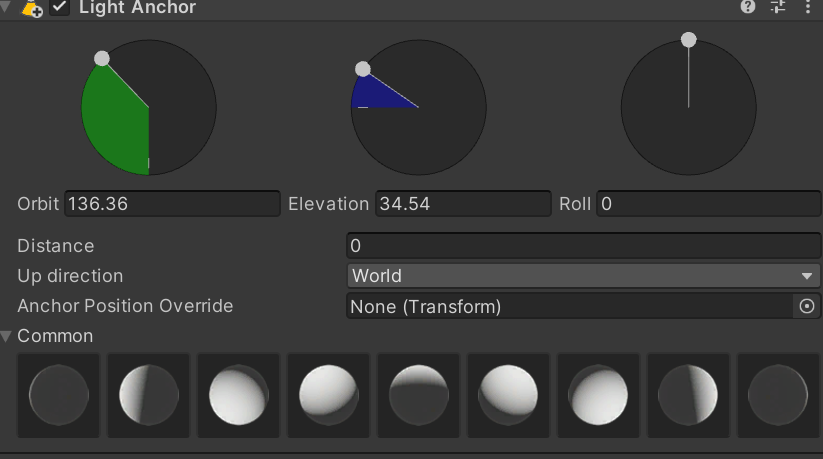Collapse the Common presets section
Viewport: 823px width, 459px height.
pyautogui.click(x=8, y=336)
